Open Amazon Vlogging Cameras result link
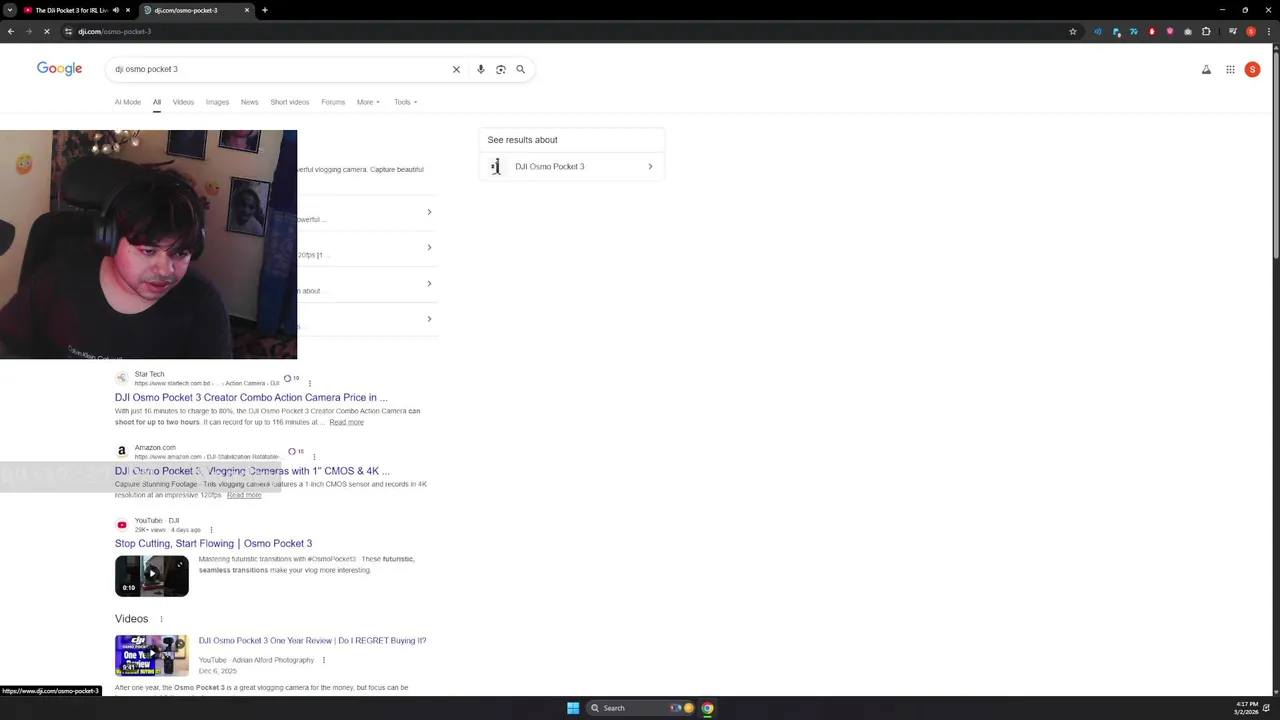Screen dimensions: 1280x720 [x=252, y=471]
